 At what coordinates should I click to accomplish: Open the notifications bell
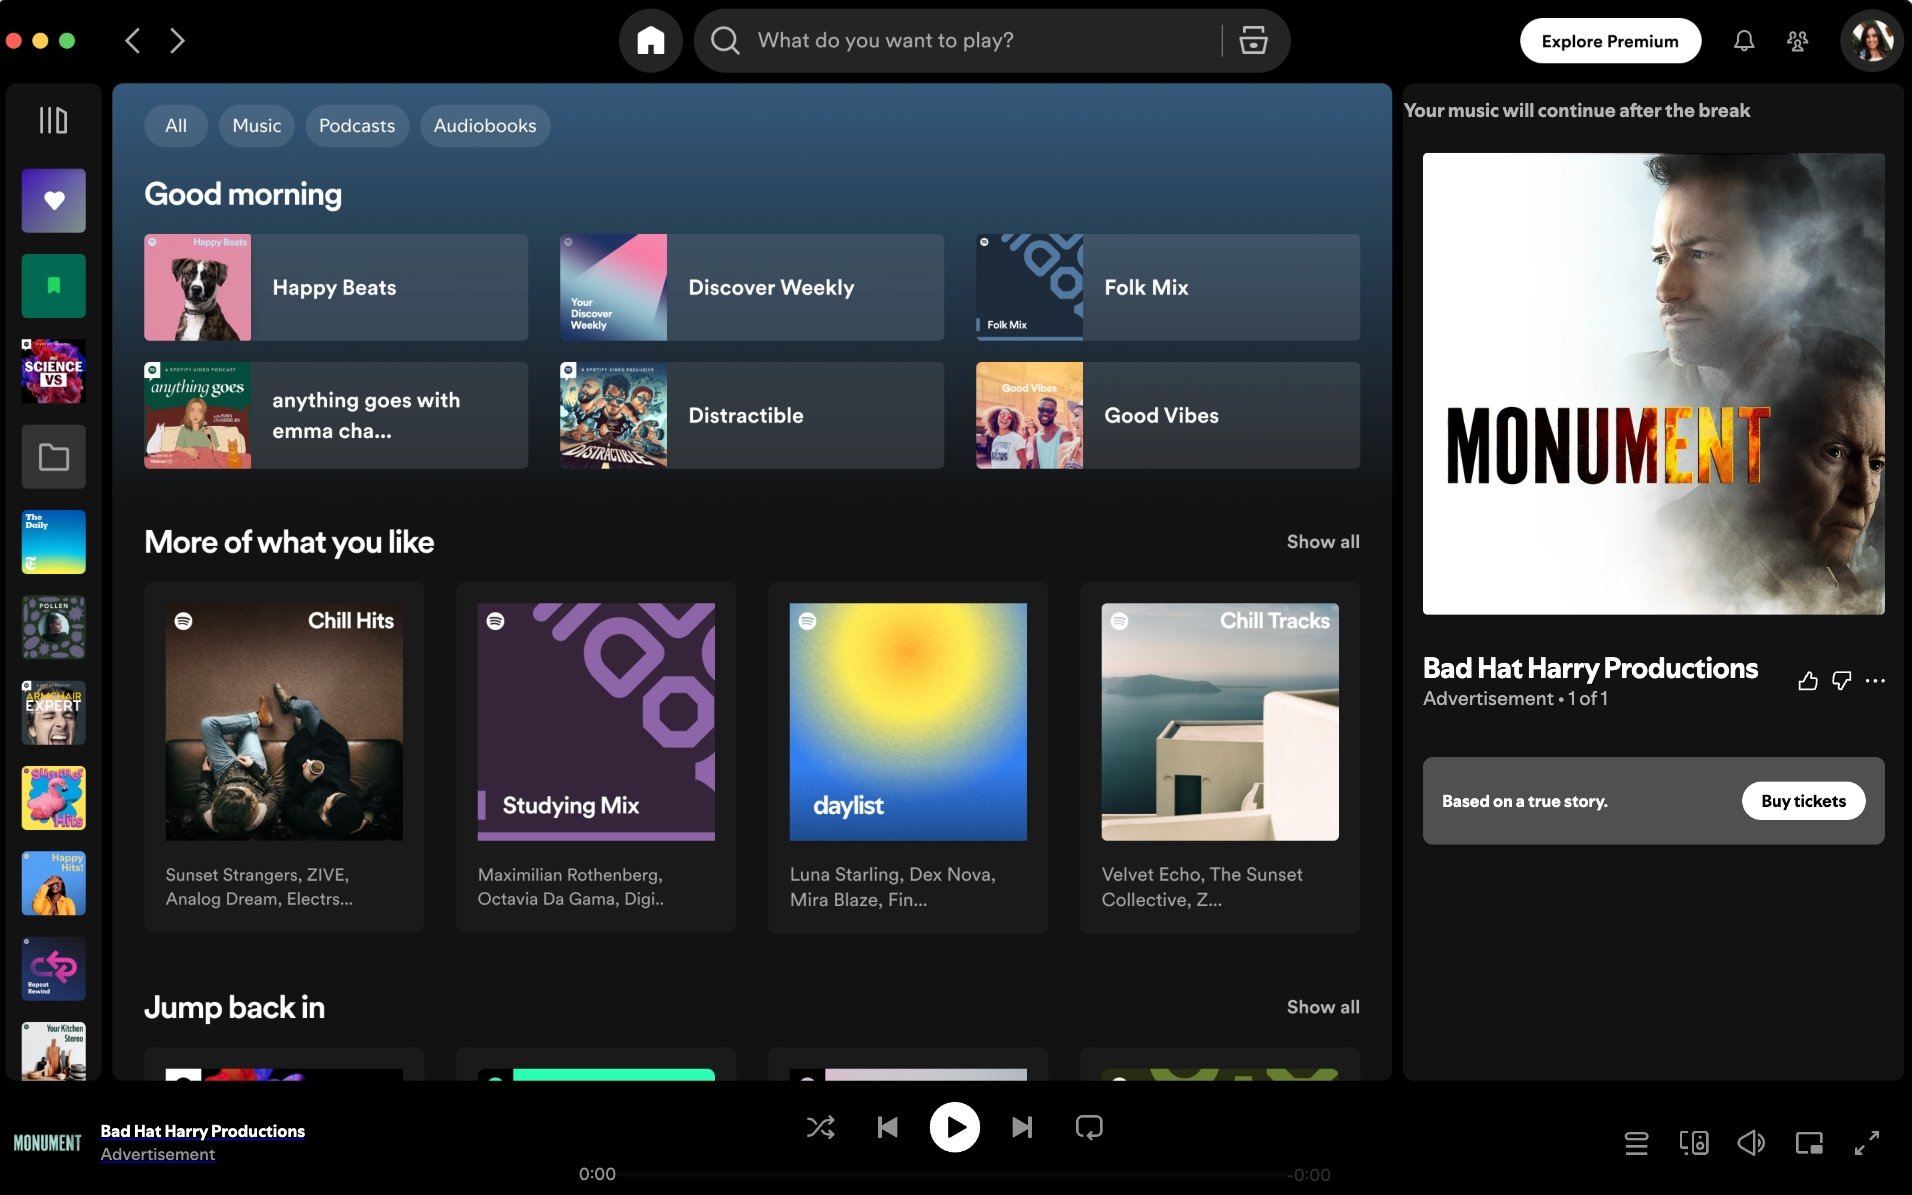1743,41
